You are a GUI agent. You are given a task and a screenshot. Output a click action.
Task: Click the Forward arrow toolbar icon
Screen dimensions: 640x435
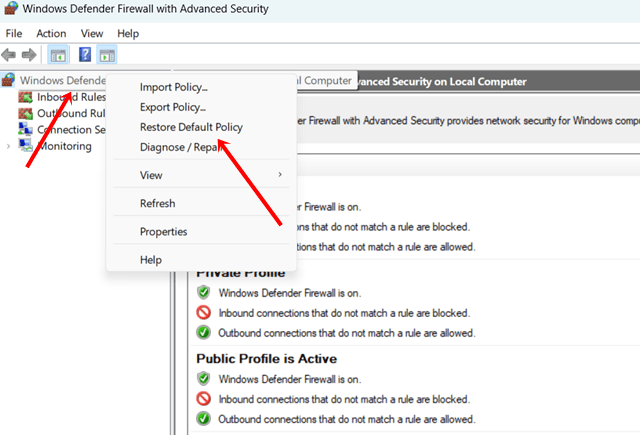tap(28, 54)
